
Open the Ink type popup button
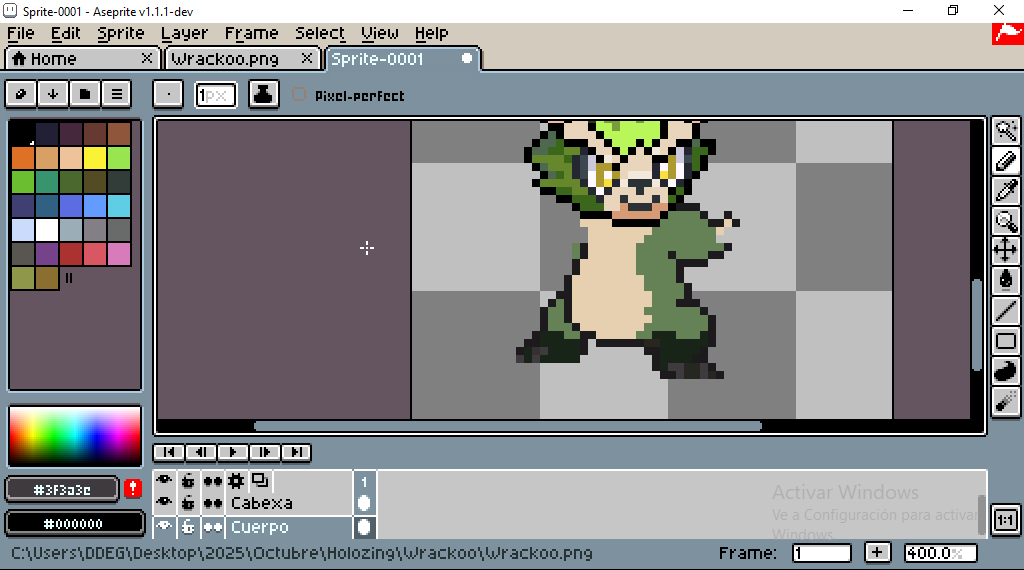263,95
